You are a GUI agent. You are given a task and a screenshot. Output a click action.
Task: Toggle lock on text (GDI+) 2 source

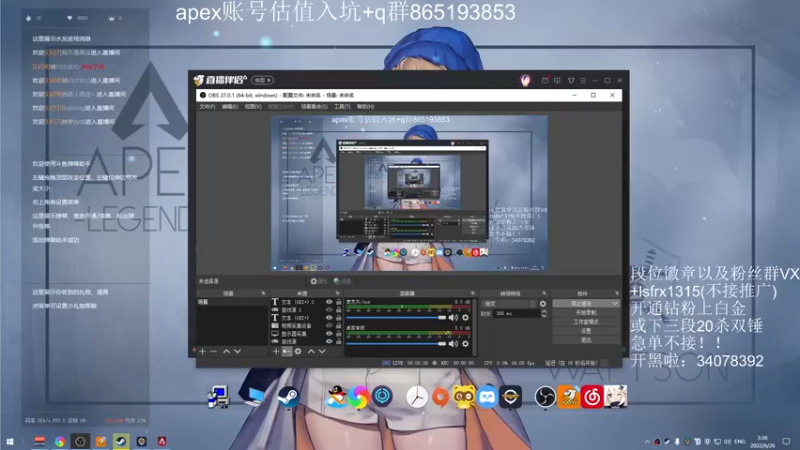point(338,302)
